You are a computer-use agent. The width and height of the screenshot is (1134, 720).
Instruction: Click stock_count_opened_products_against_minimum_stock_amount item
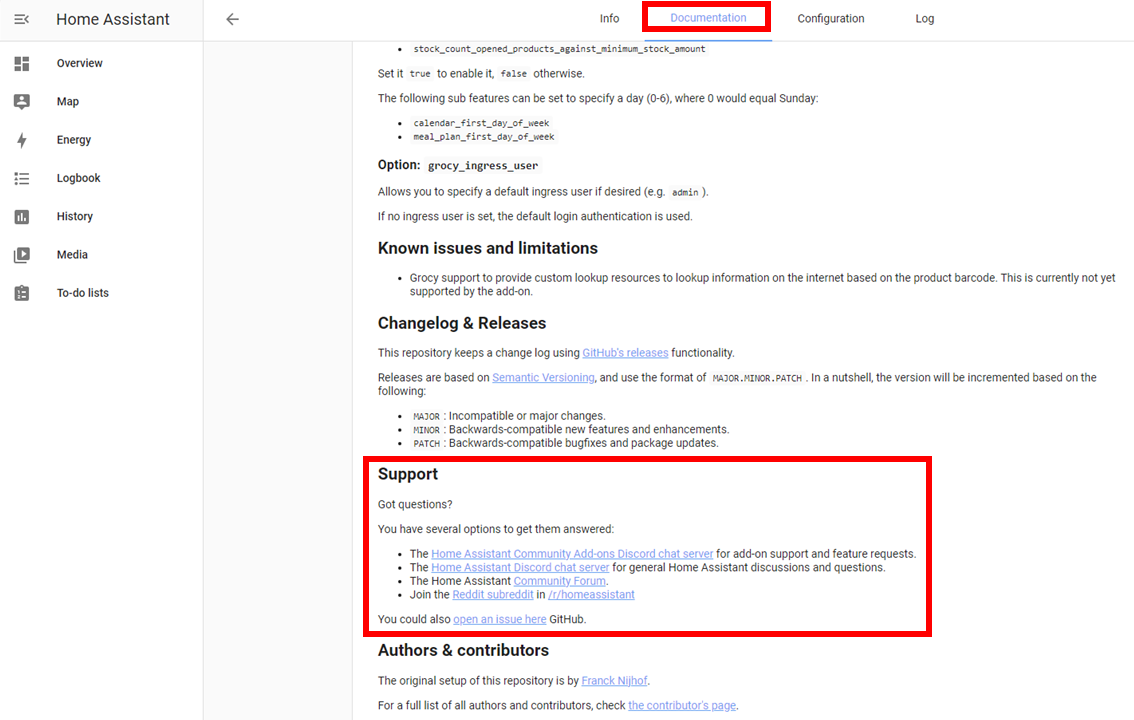point(559,49)
